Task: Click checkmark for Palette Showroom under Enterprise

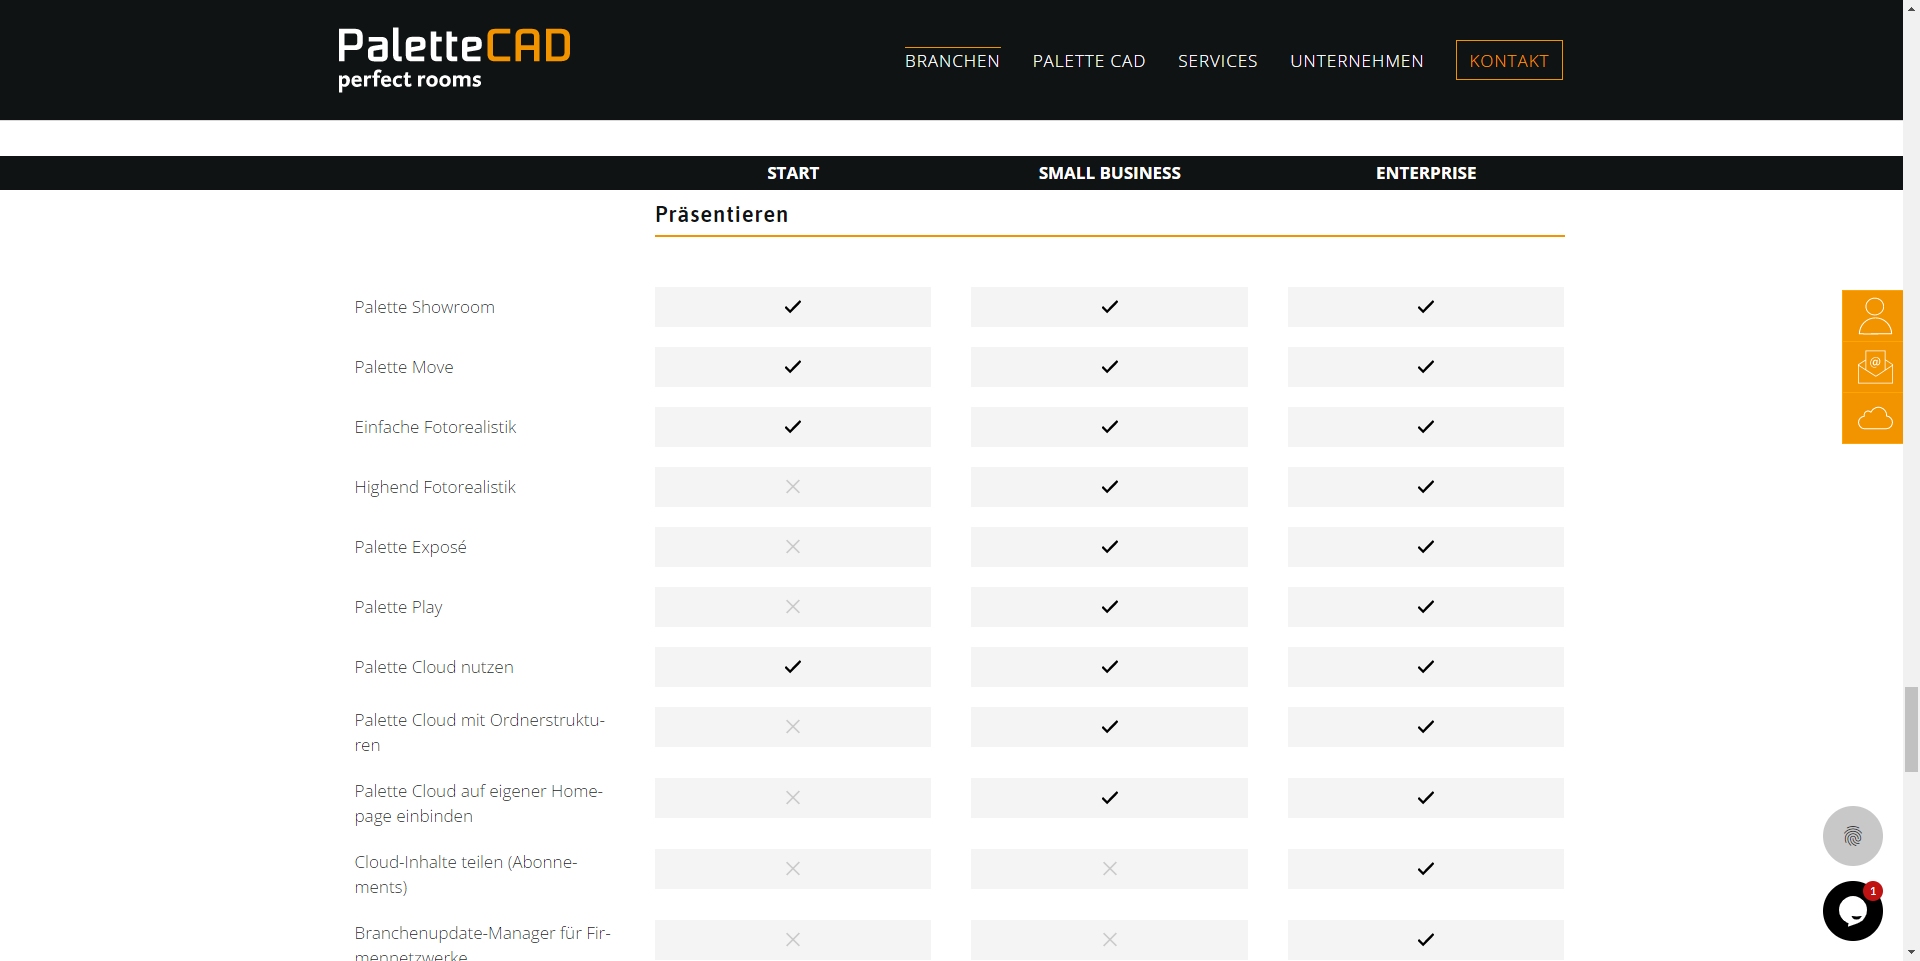Action: coord(1426,307)
